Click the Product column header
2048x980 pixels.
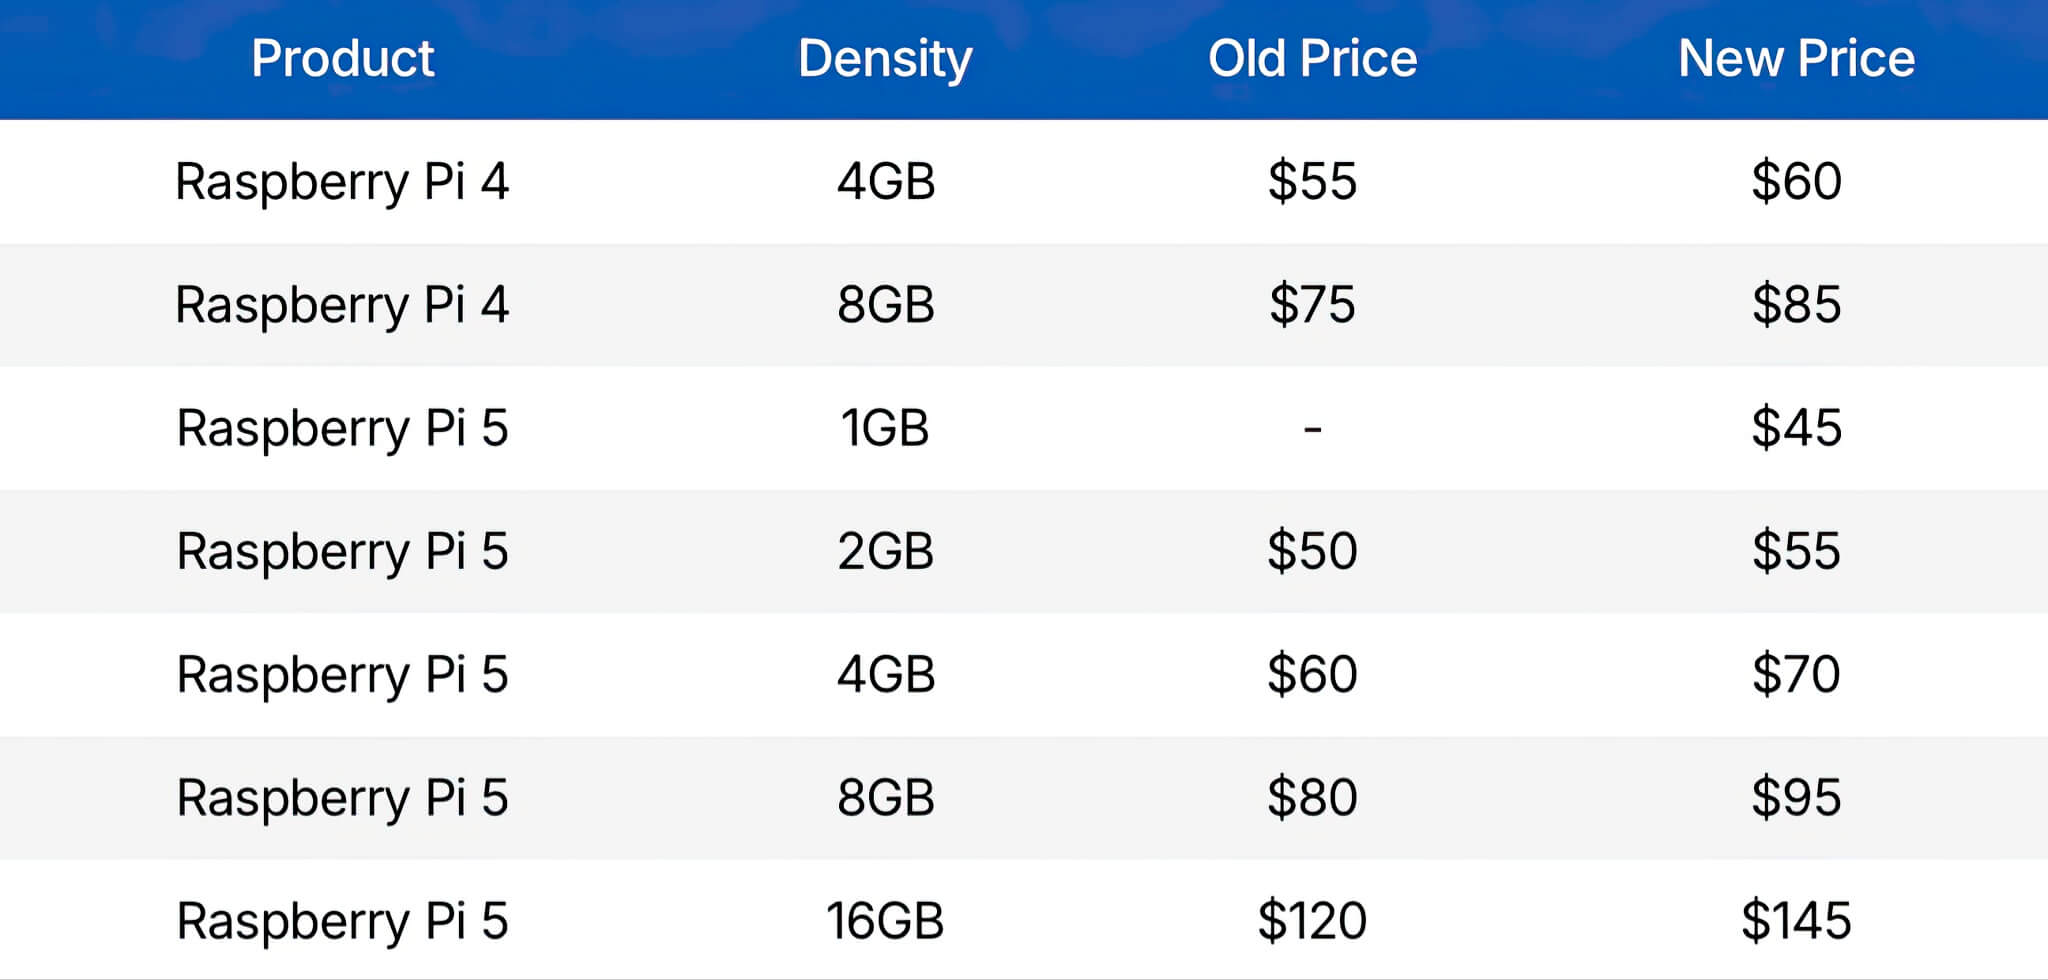click(x=342, y=58)
